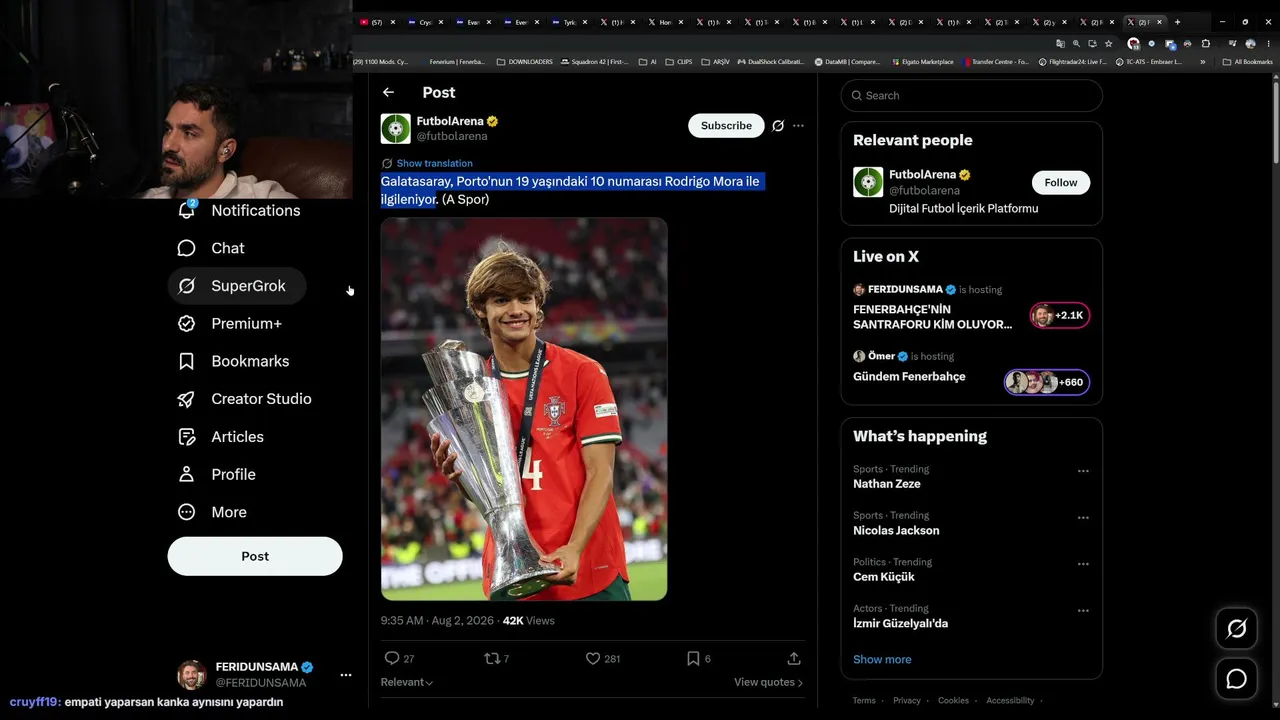The width and height of the screenshot is (1280, 720).
Task: Open FERIDUNSAMA account switcher menu
Action: [346, 675]
